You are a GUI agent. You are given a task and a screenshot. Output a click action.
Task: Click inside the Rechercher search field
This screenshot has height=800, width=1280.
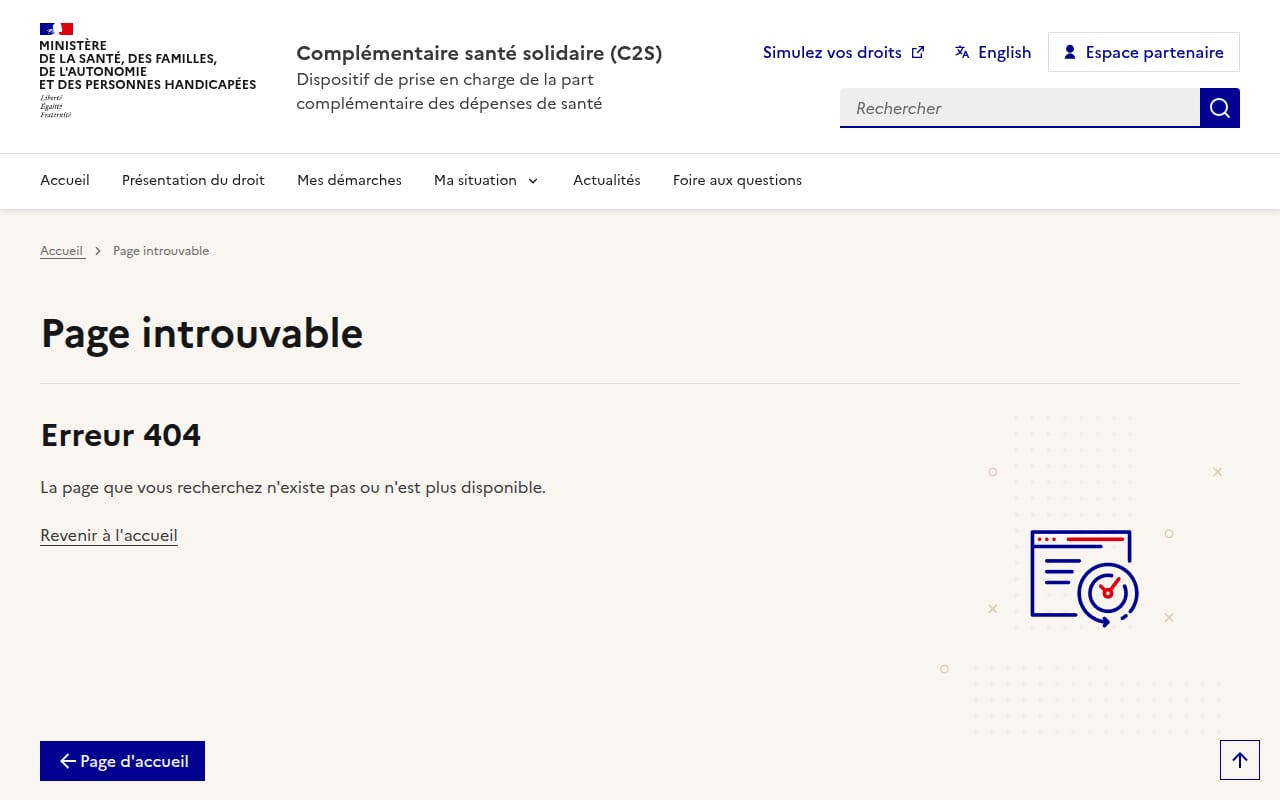click(1020, 108)
